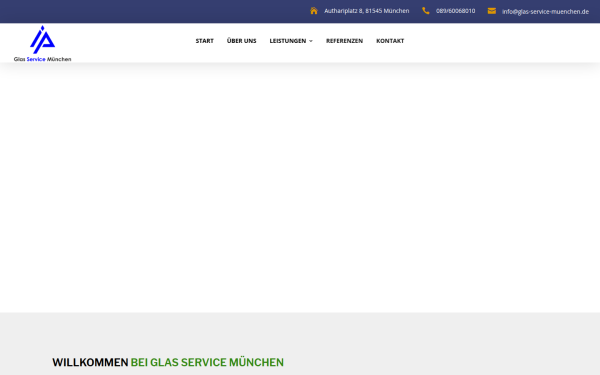600x375 pixels.
Task: Go to the ÜBER UNS page
Action: pyautogui.click(x=241, y=41)
